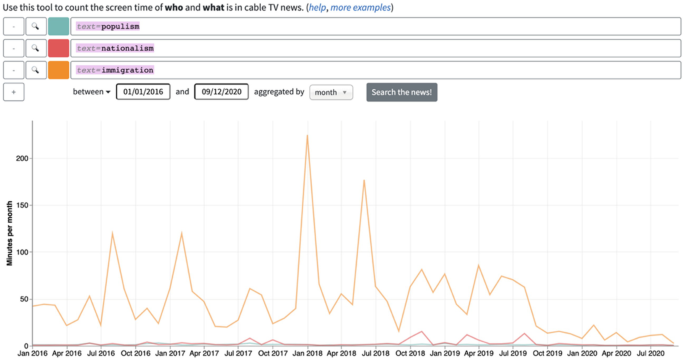Open the help link
This screenshot has width=685, height=361.
point(318,7)
